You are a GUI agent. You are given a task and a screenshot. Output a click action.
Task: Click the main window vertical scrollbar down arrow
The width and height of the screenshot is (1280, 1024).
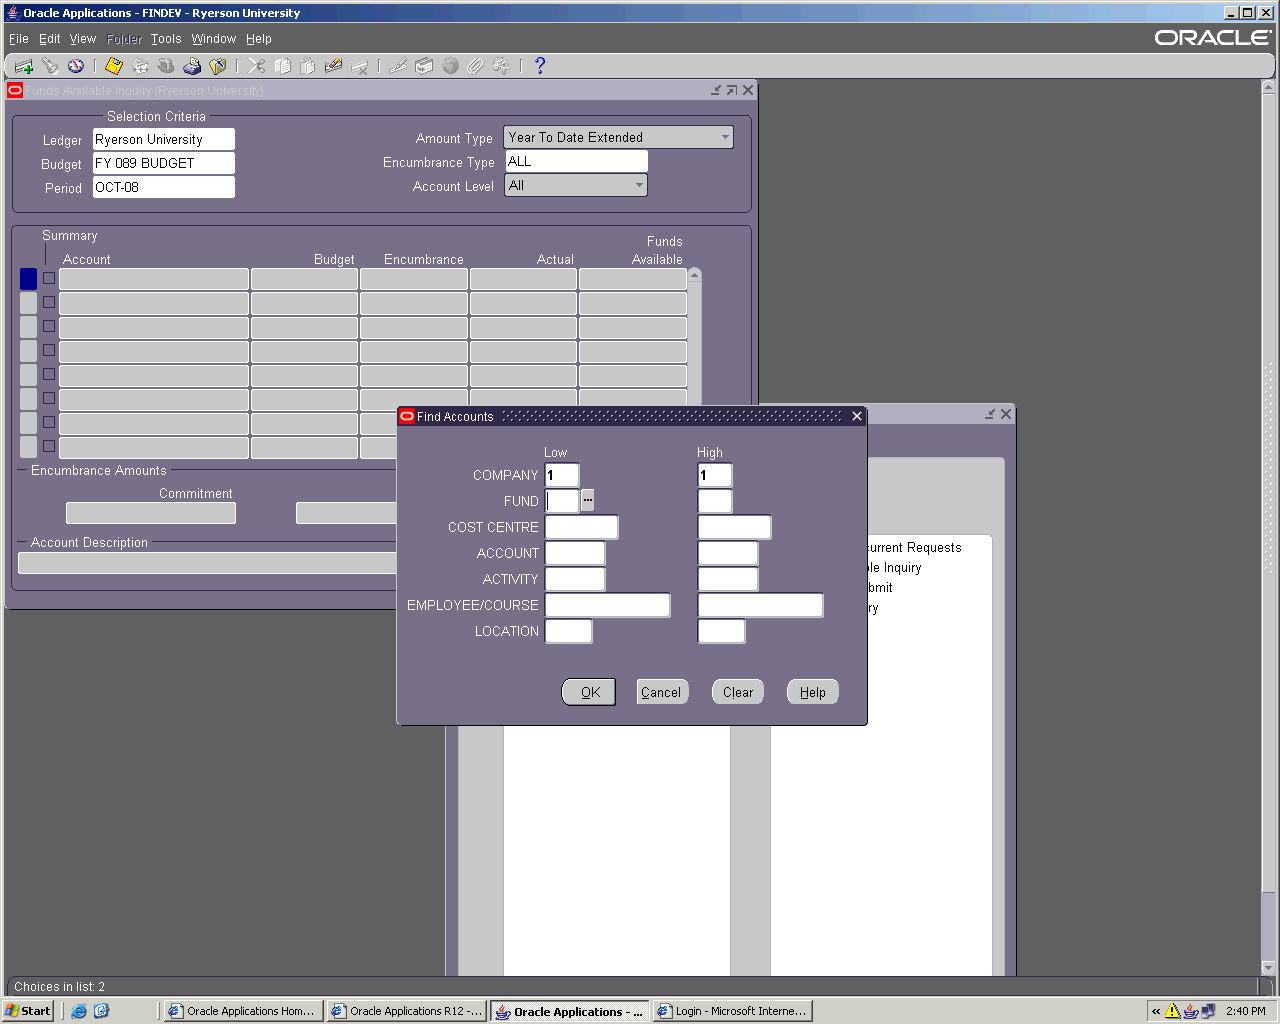point(1269,967)
